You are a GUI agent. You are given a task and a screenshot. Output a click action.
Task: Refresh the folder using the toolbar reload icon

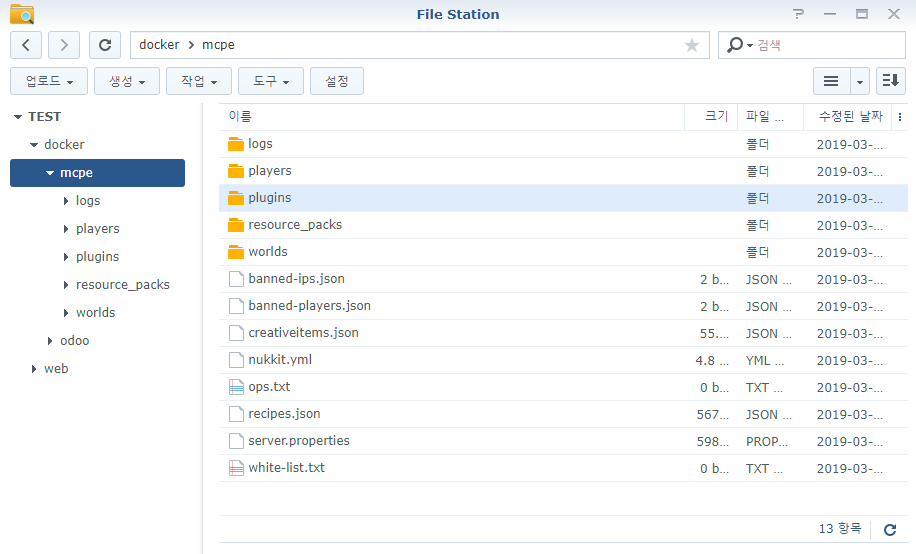104,45
